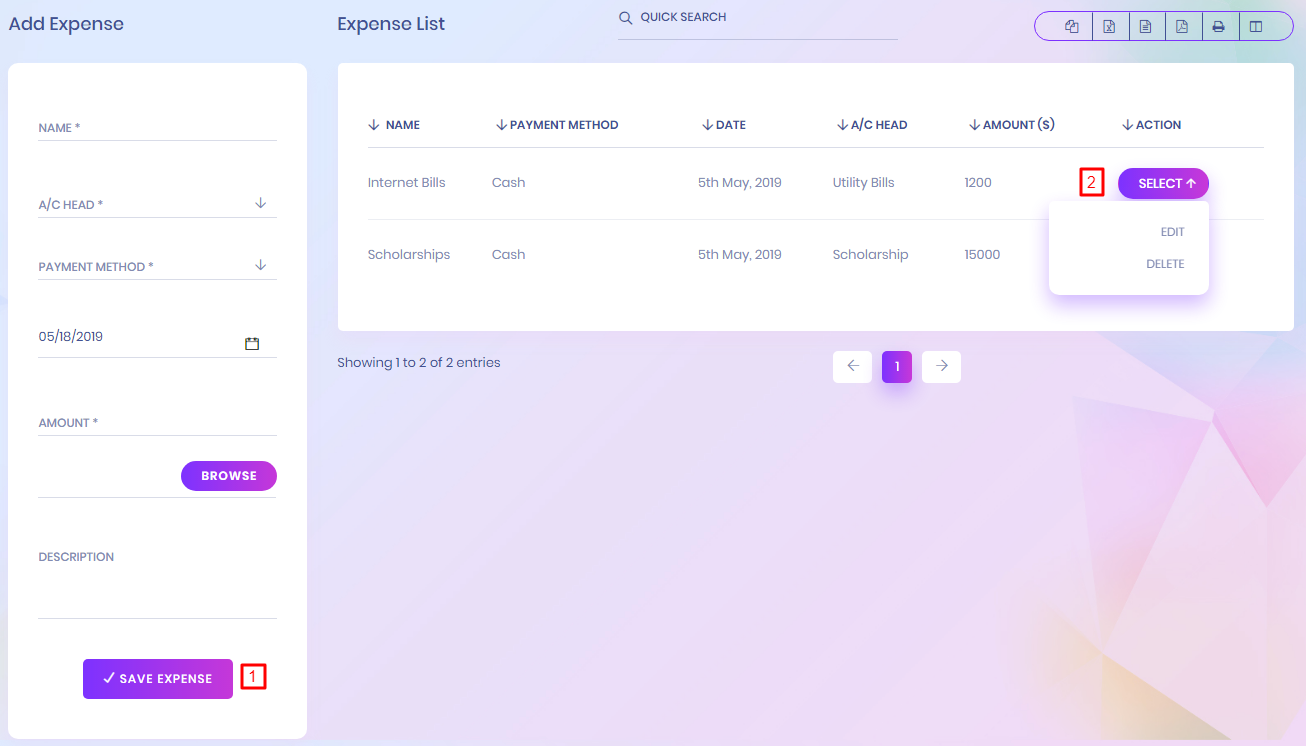
Task: Focus the Name input field
Action: pyautogui.click(x=157, y=128)
